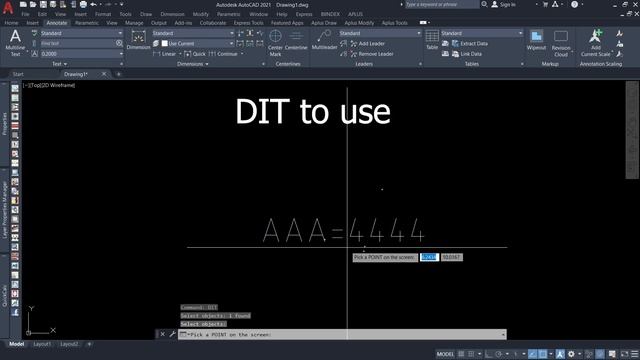The width and height of the screenshot is (640, 360).
Task: Switch to the Parametric ribbon tab
Action: 87,23
